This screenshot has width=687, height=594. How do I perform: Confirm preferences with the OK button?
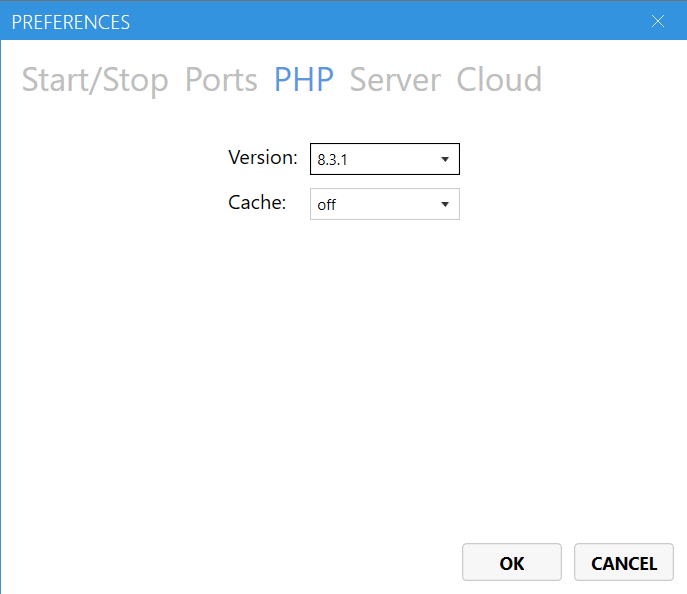(511, 563)
